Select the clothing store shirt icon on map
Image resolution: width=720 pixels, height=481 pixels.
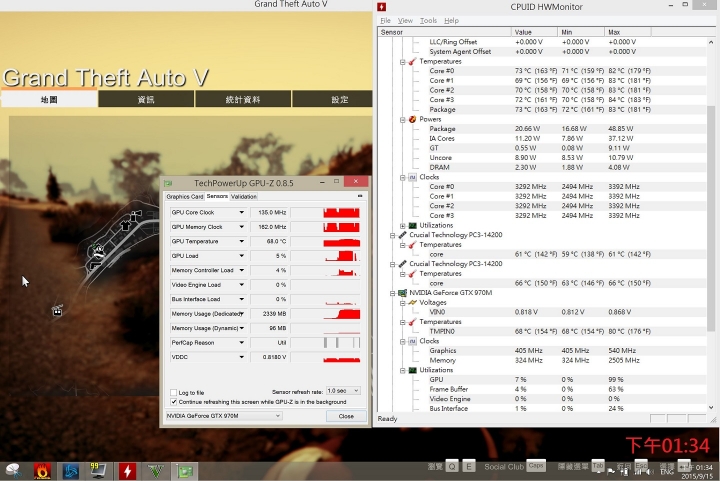click(x=125, y=225)
